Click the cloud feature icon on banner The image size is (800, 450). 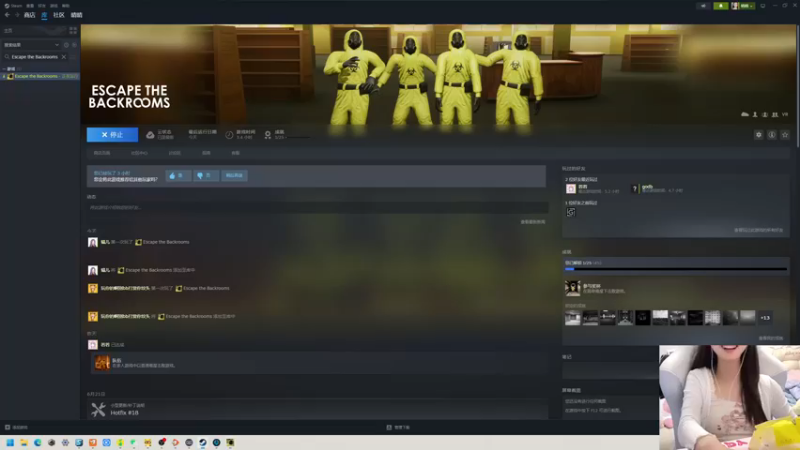[745, 114]
